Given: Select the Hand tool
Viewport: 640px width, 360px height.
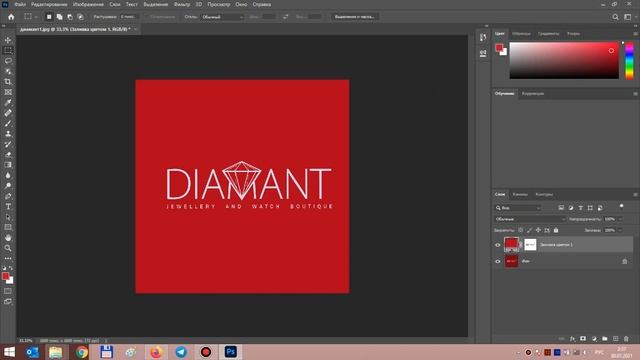Looking at the screenshot, I should point(8,238).
